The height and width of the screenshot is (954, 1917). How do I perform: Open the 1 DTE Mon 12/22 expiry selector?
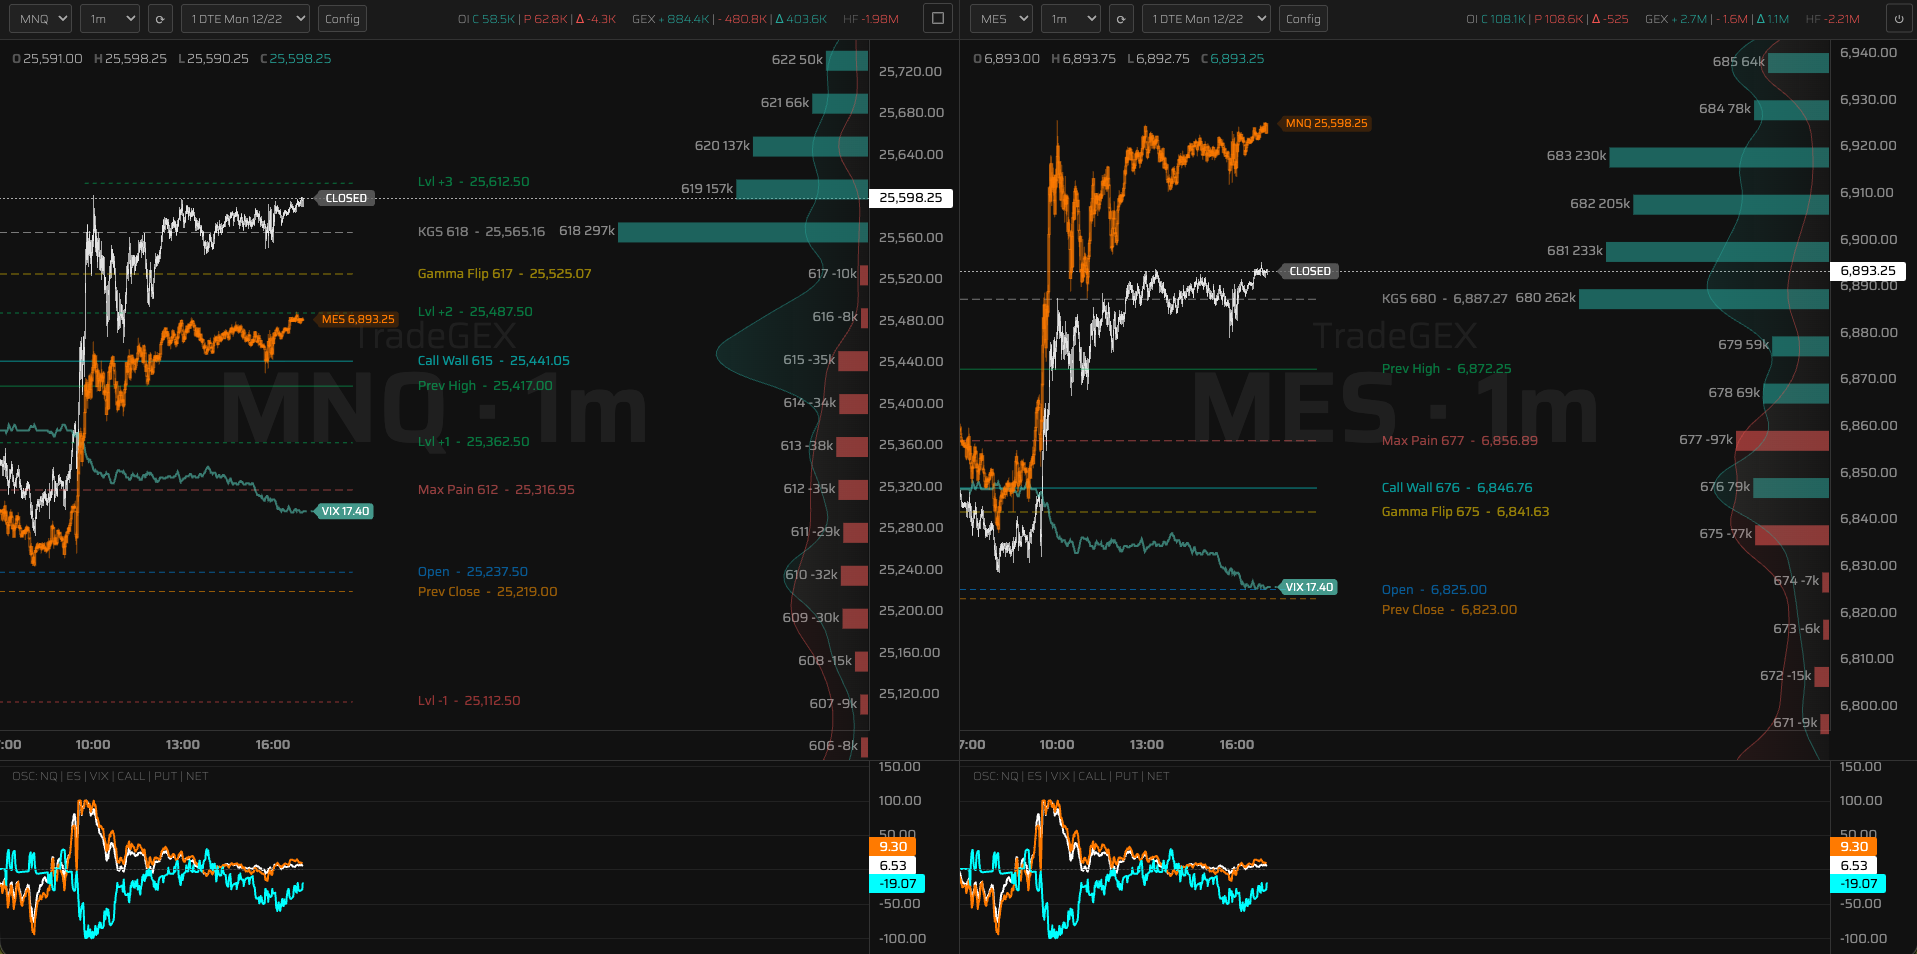coord(245,18)
